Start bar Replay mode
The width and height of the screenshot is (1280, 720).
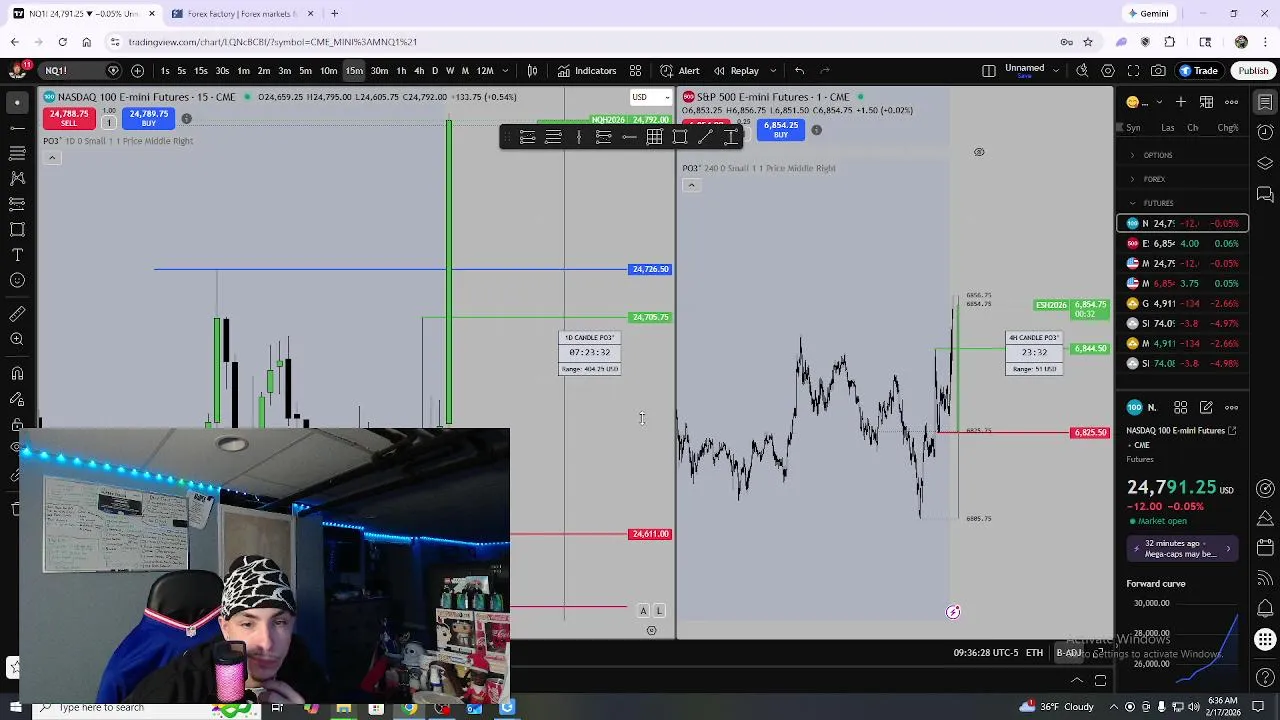tap(735, 71)
